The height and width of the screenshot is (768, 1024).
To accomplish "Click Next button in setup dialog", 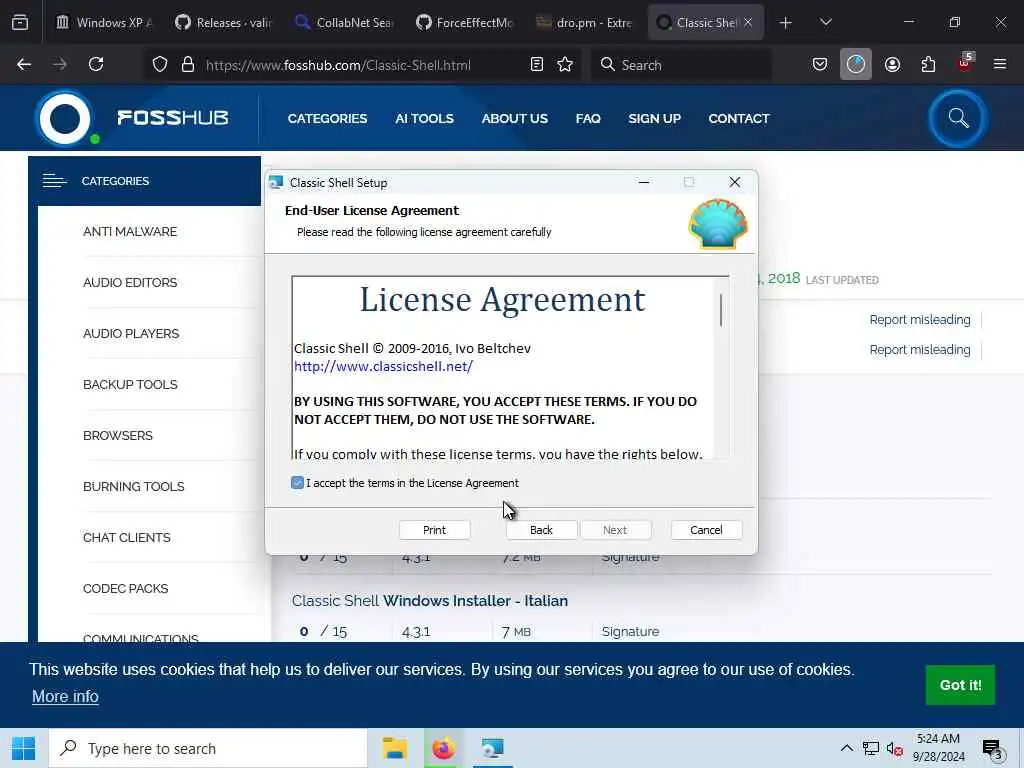I will coord(615,530).
